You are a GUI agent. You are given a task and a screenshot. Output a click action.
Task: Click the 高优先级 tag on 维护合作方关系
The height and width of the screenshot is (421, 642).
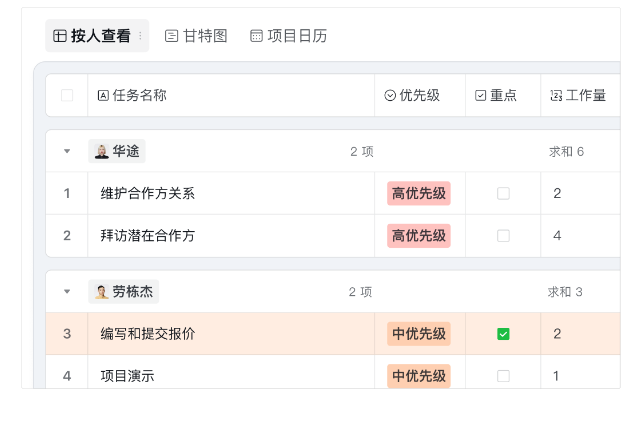419,193
